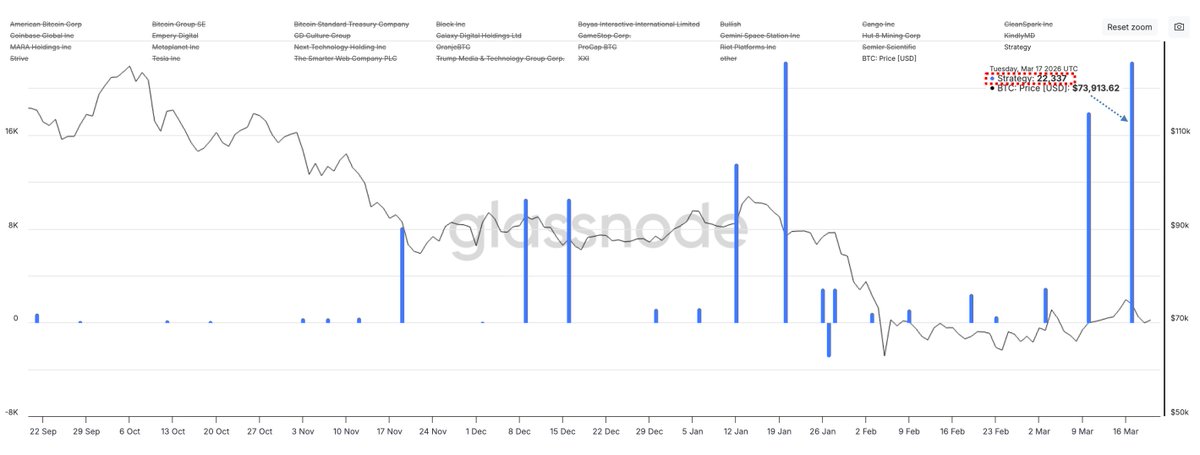This screenshot has height=455, width=1200.
Task: Click the 23 Feb date label
Action: [x=996, y=432]
